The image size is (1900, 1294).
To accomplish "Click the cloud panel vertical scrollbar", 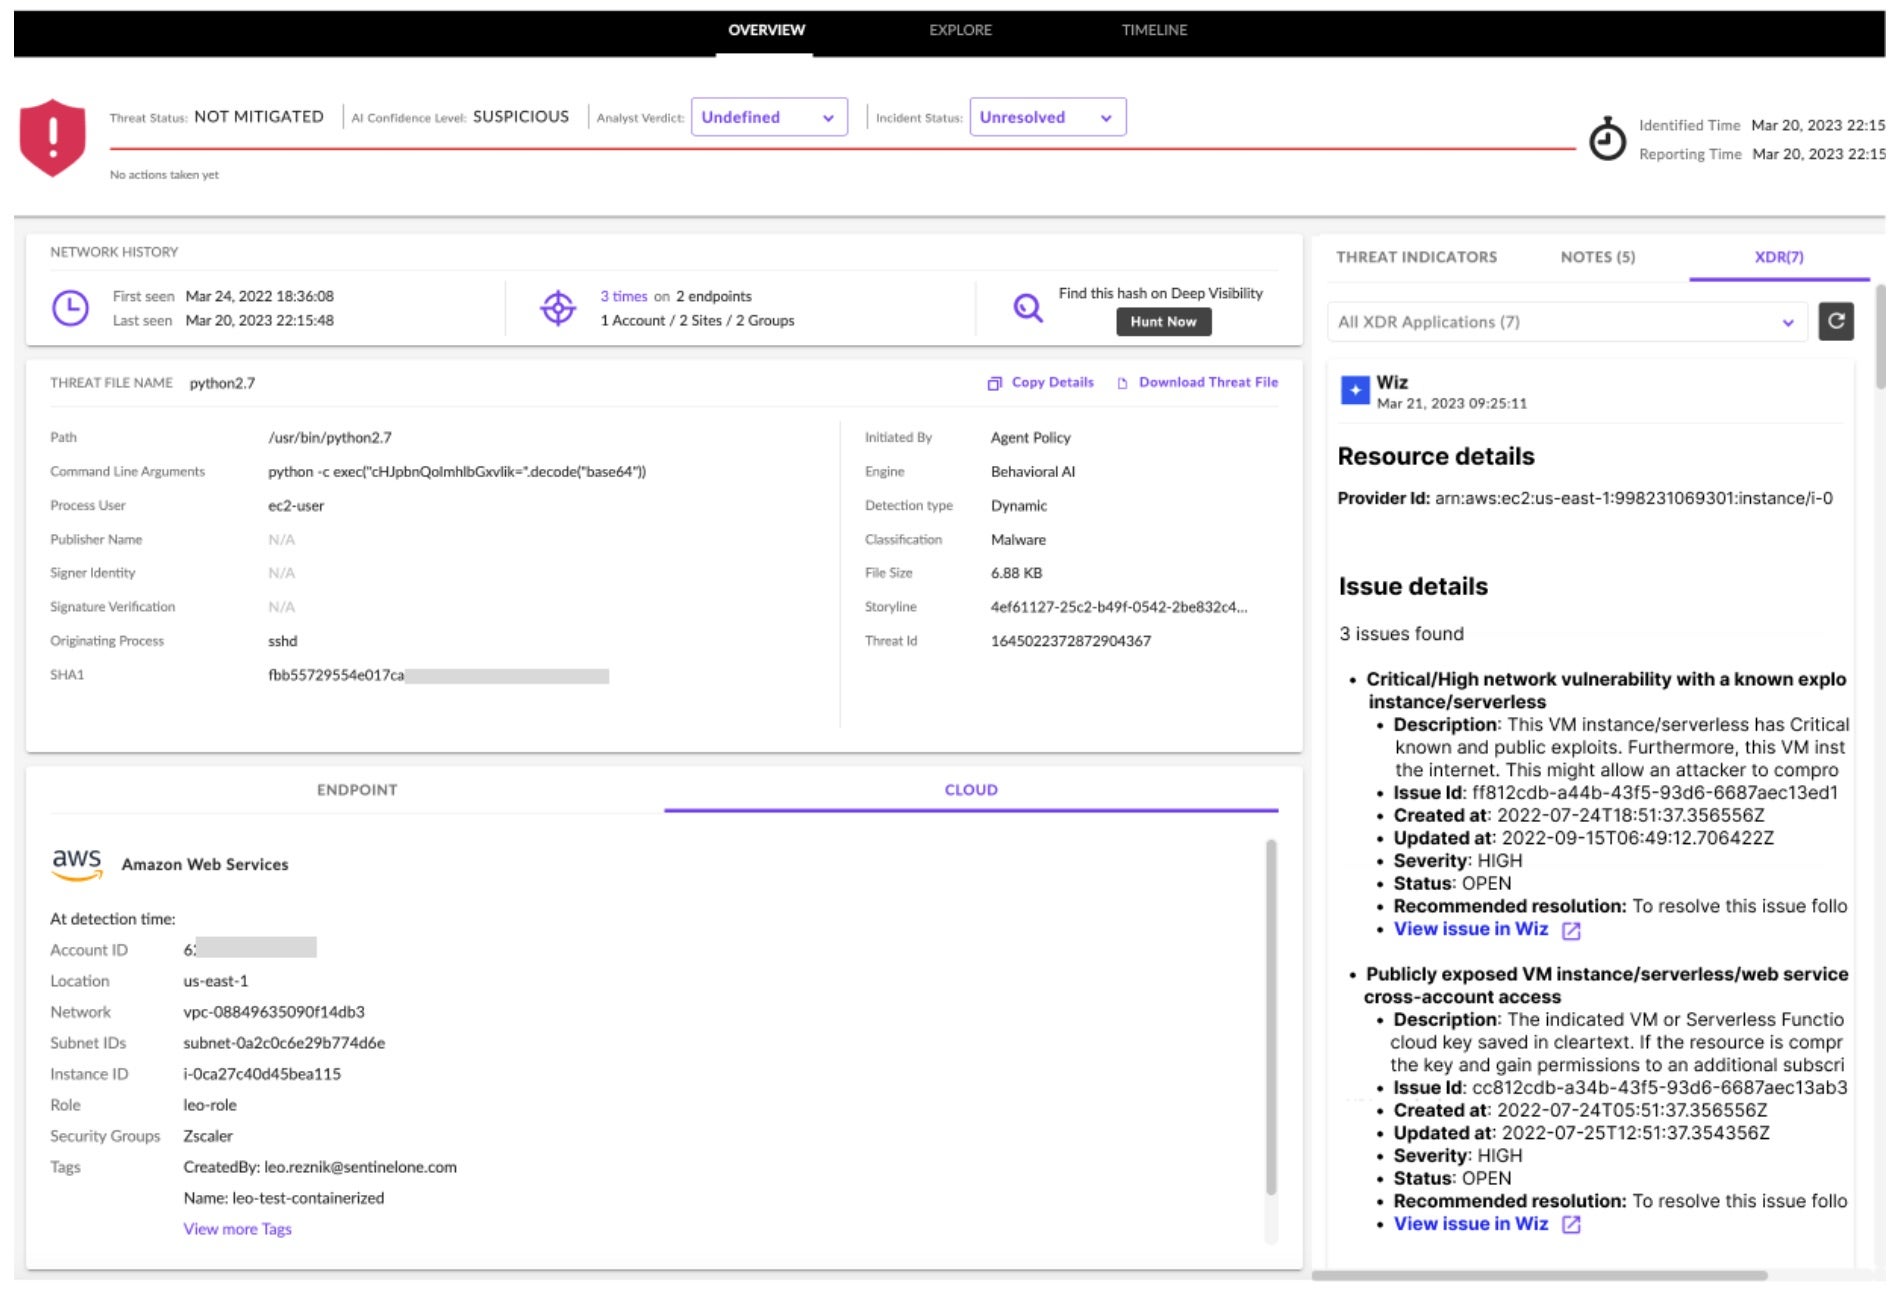I will click(x=1271, y=1018).
